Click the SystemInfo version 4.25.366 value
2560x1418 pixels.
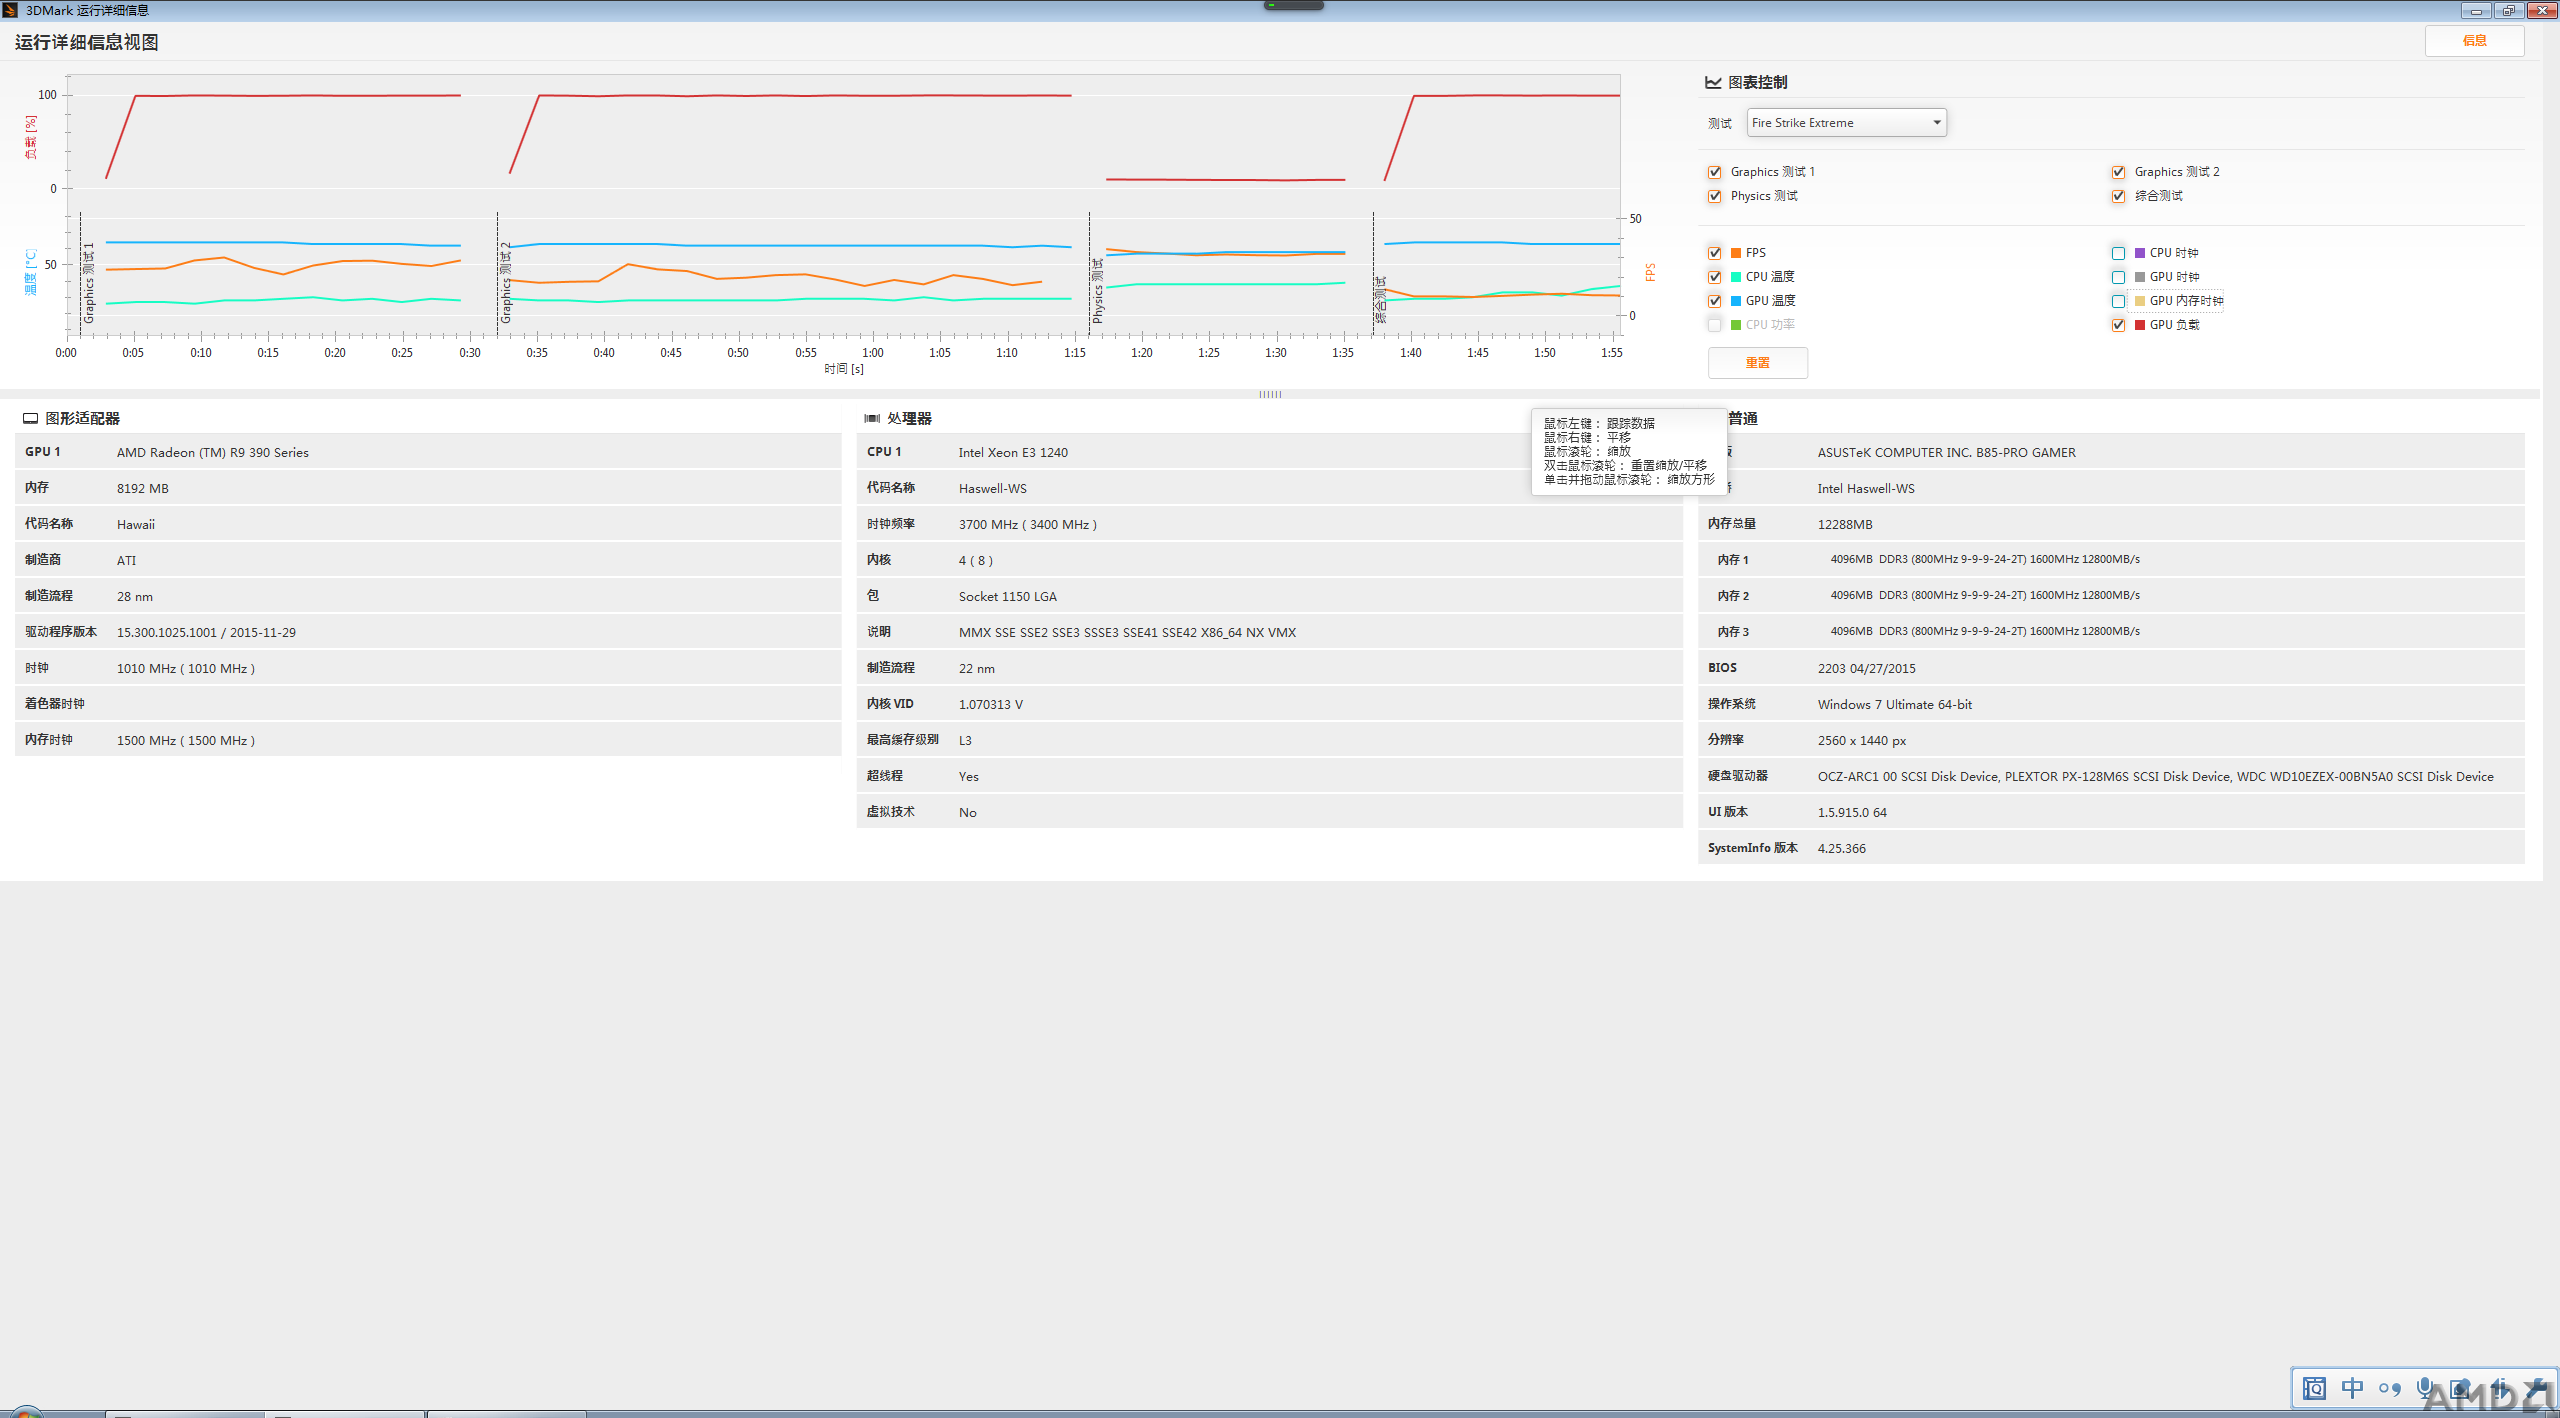point(1842,849)
